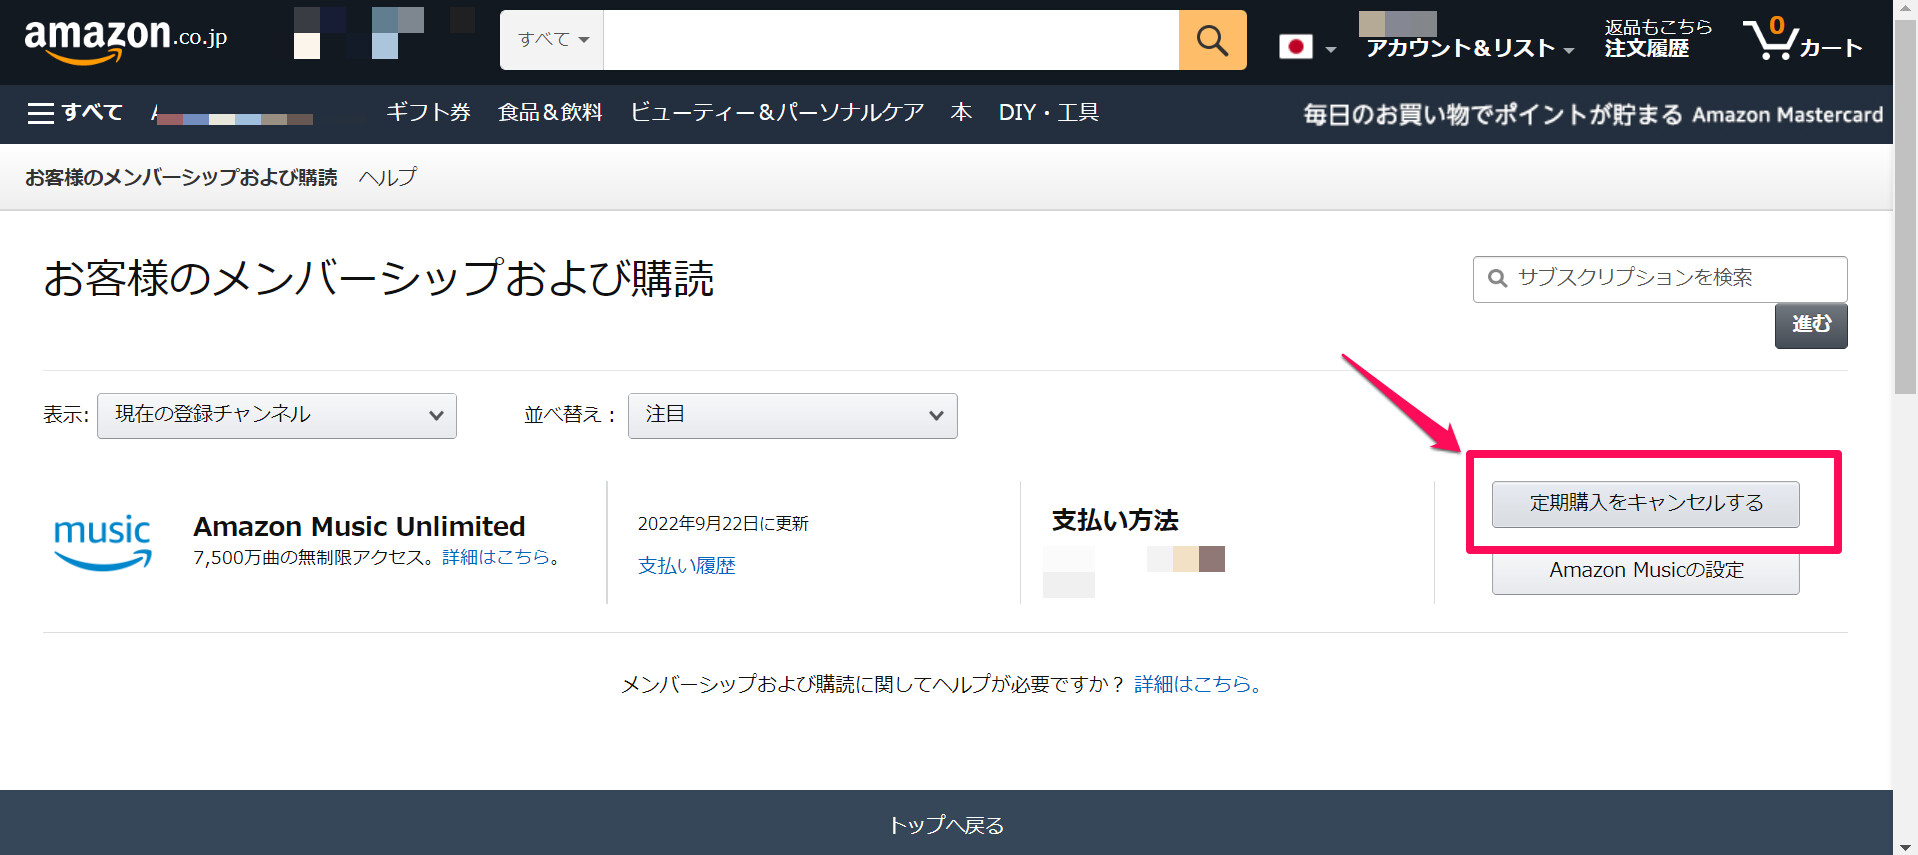Click the Amazon Music Unlimited title

coord(359,526)
